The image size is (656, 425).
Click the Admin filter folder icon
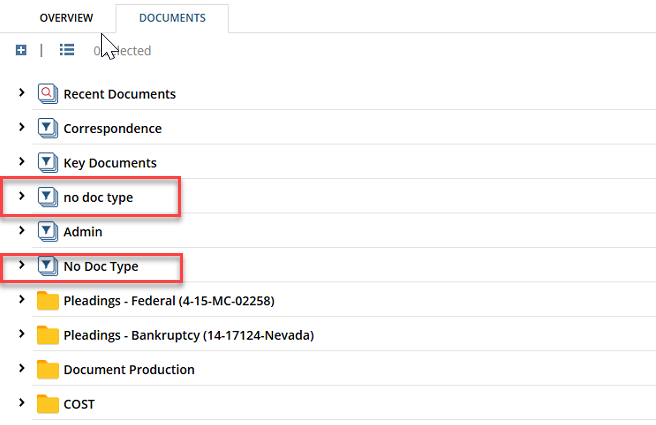[x=48, y=232]
